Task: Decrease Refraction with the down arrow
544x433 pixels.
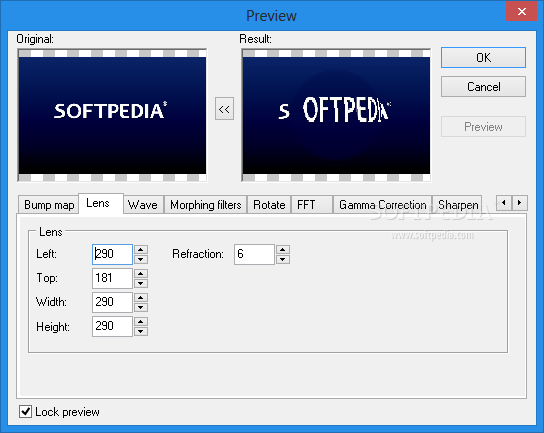Action: point(283,259)
